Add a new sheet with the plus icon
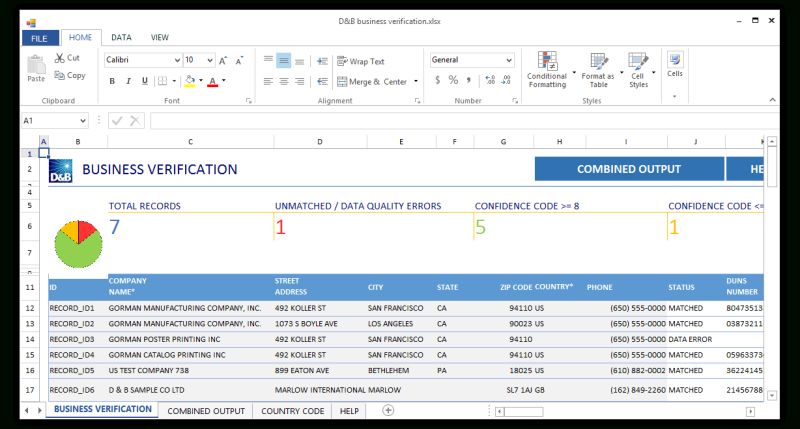800x429 pixels. pyautogui.click(x=388, y=410)
